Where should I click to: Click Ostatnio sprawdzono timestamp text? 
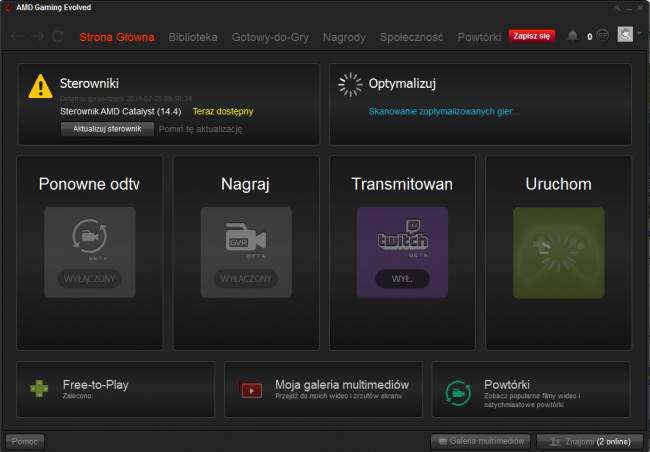(126, 99)
